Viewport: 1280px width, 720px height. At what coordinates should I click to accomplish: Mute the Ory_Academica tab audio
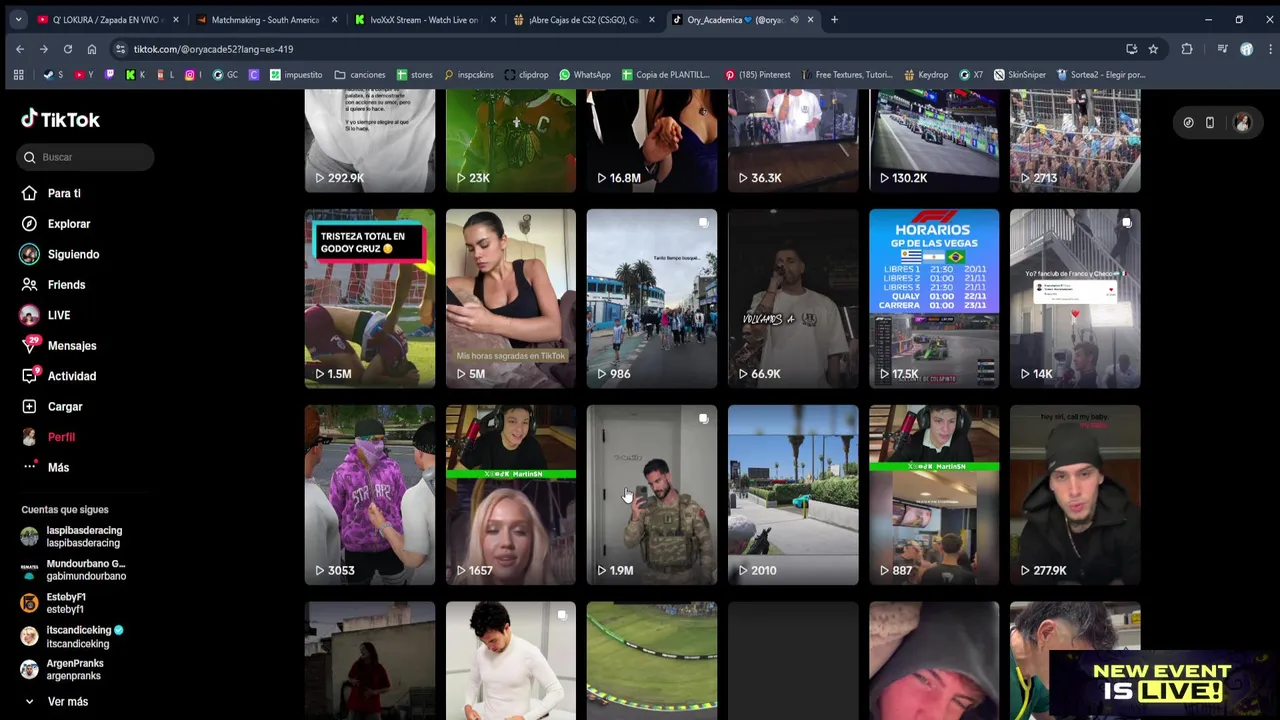[794, 19]
